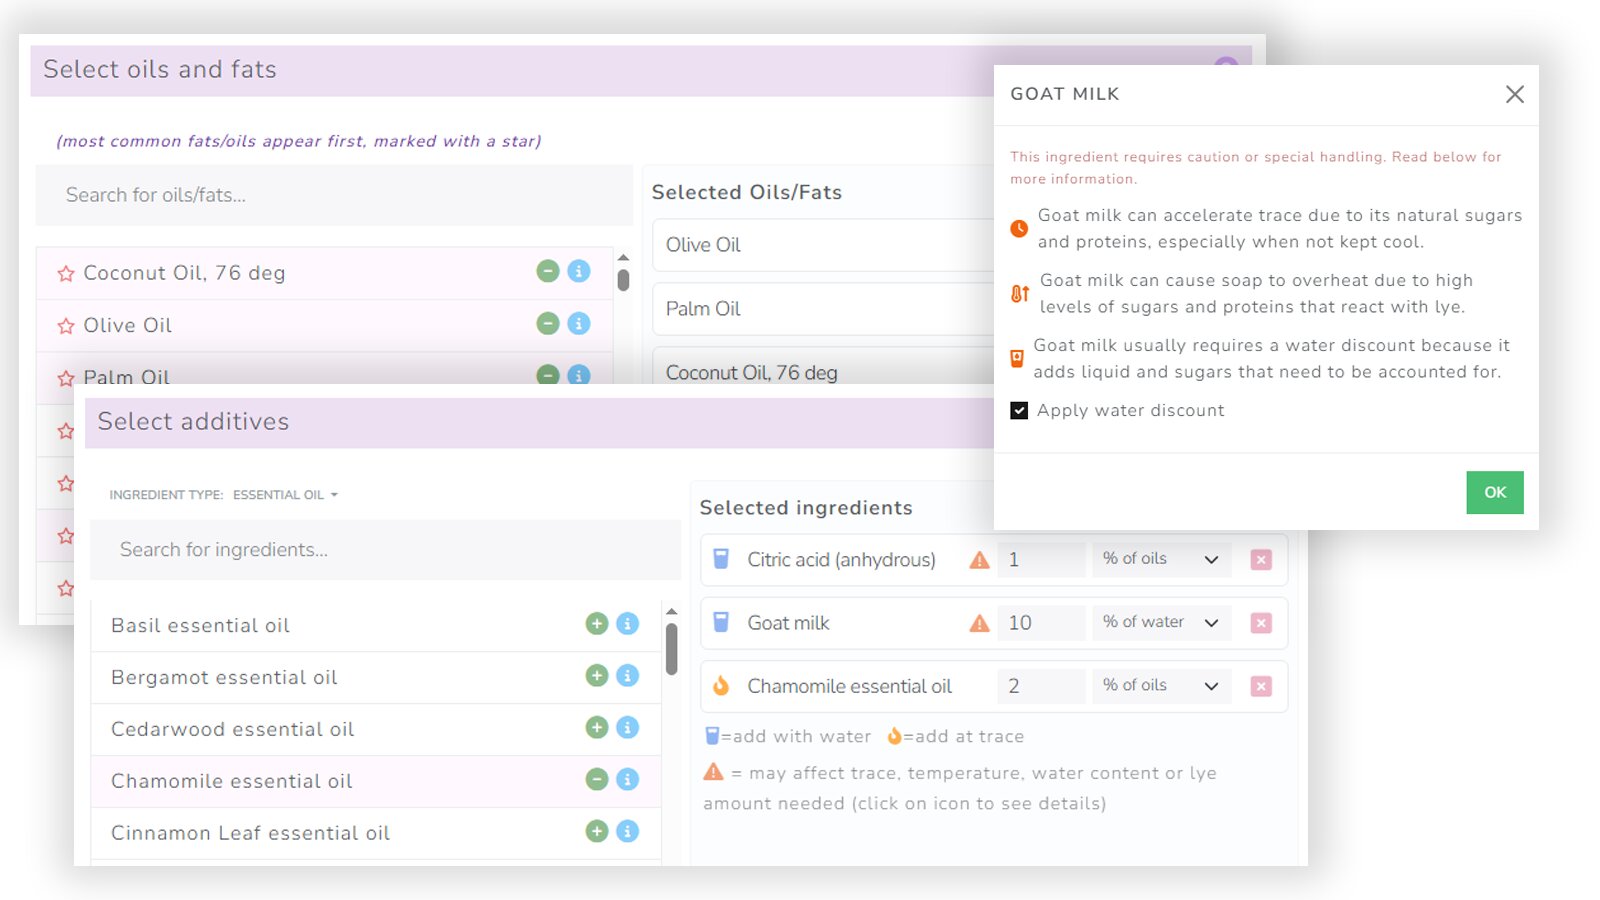Select Cinnamon Leaf essential oil list item

pyautogui.click(x=250, y=833)
